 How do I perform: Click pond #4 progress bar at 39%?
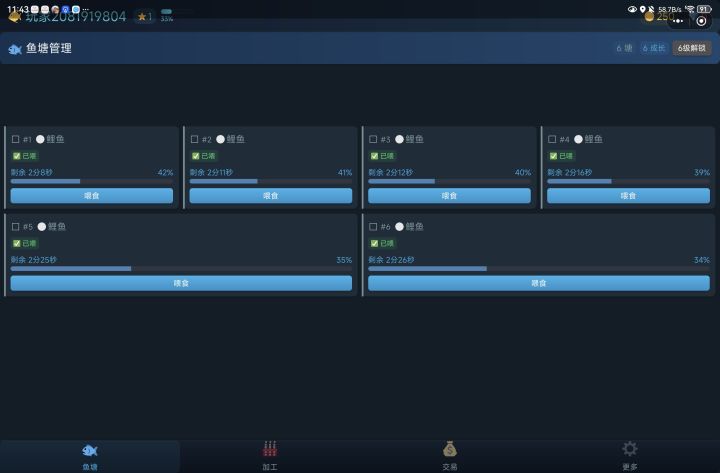tap(629, 181)
